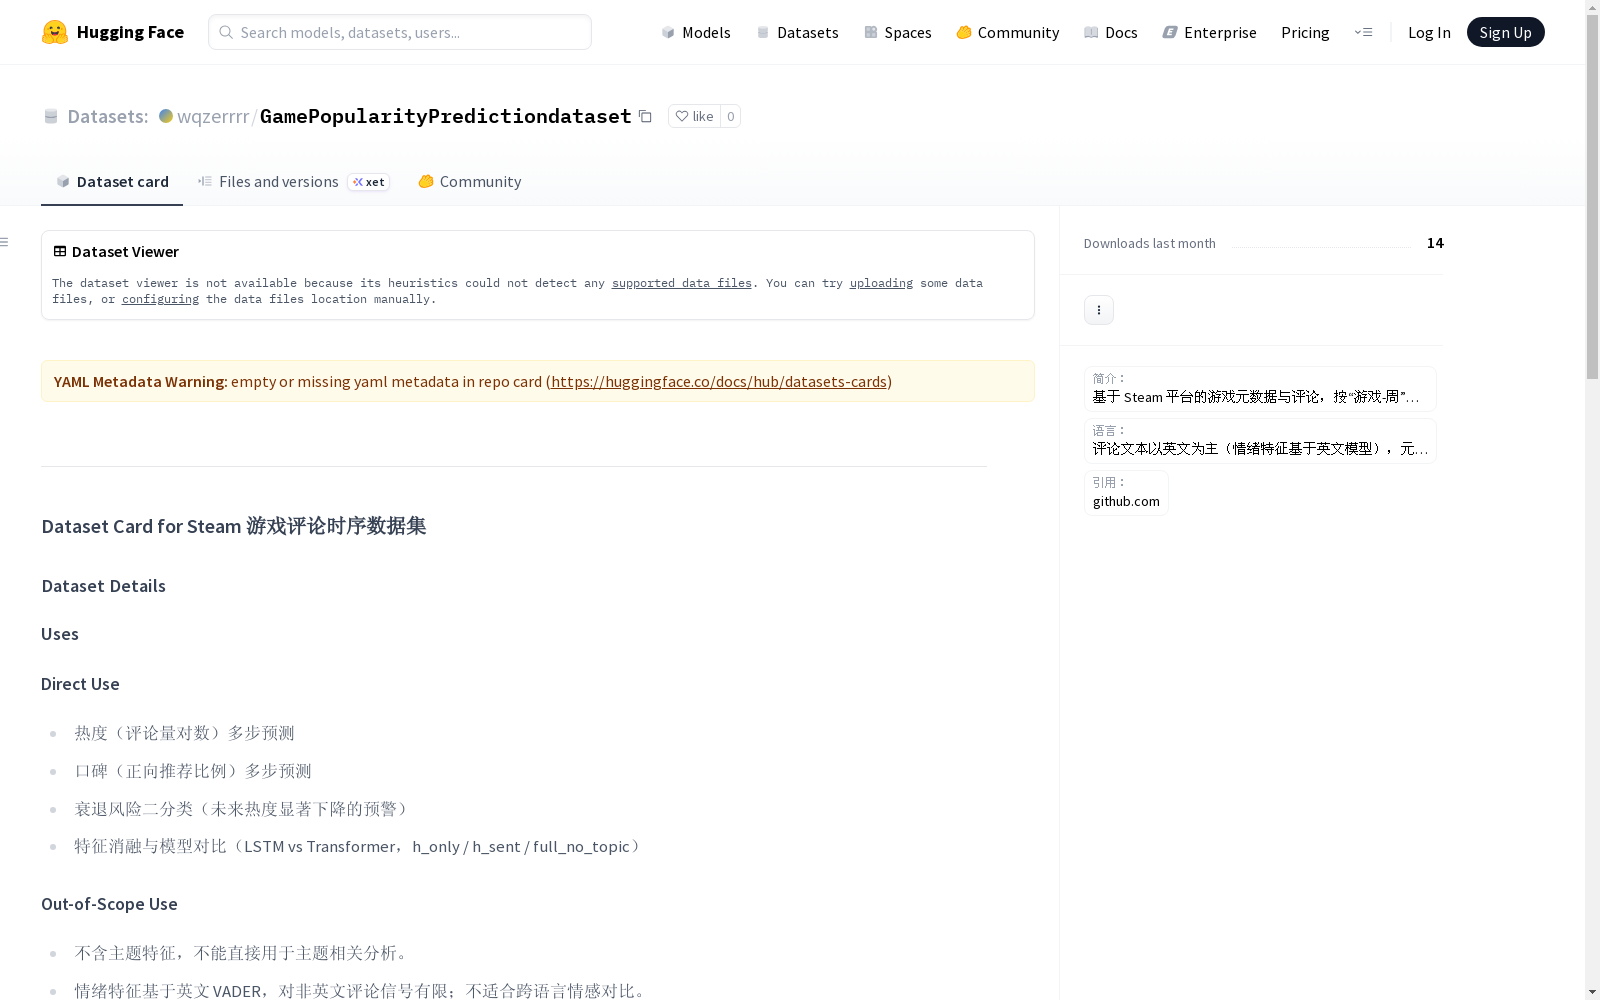The width and height of the screenshot is (1600, 1000).
Task: Click the Dataset Viewer table icon
Action: point(60,251)
